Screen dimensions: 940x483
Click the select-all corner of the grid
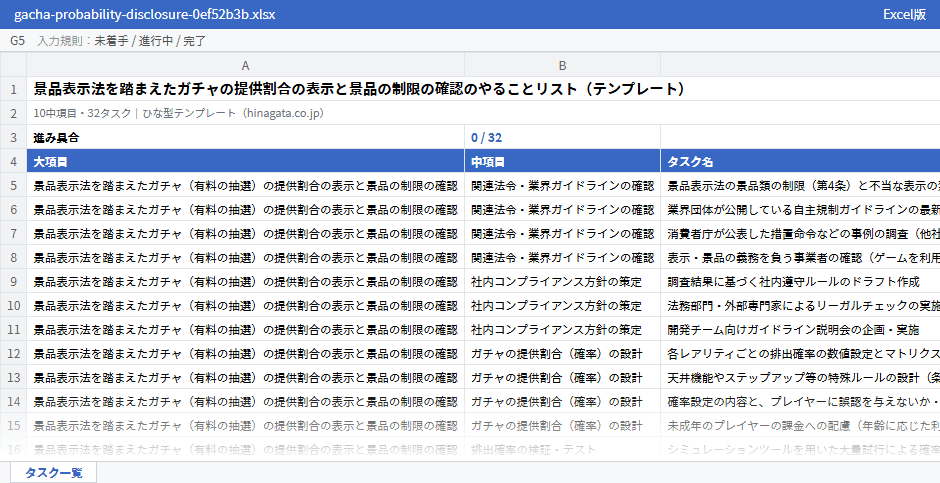point(13,65)
